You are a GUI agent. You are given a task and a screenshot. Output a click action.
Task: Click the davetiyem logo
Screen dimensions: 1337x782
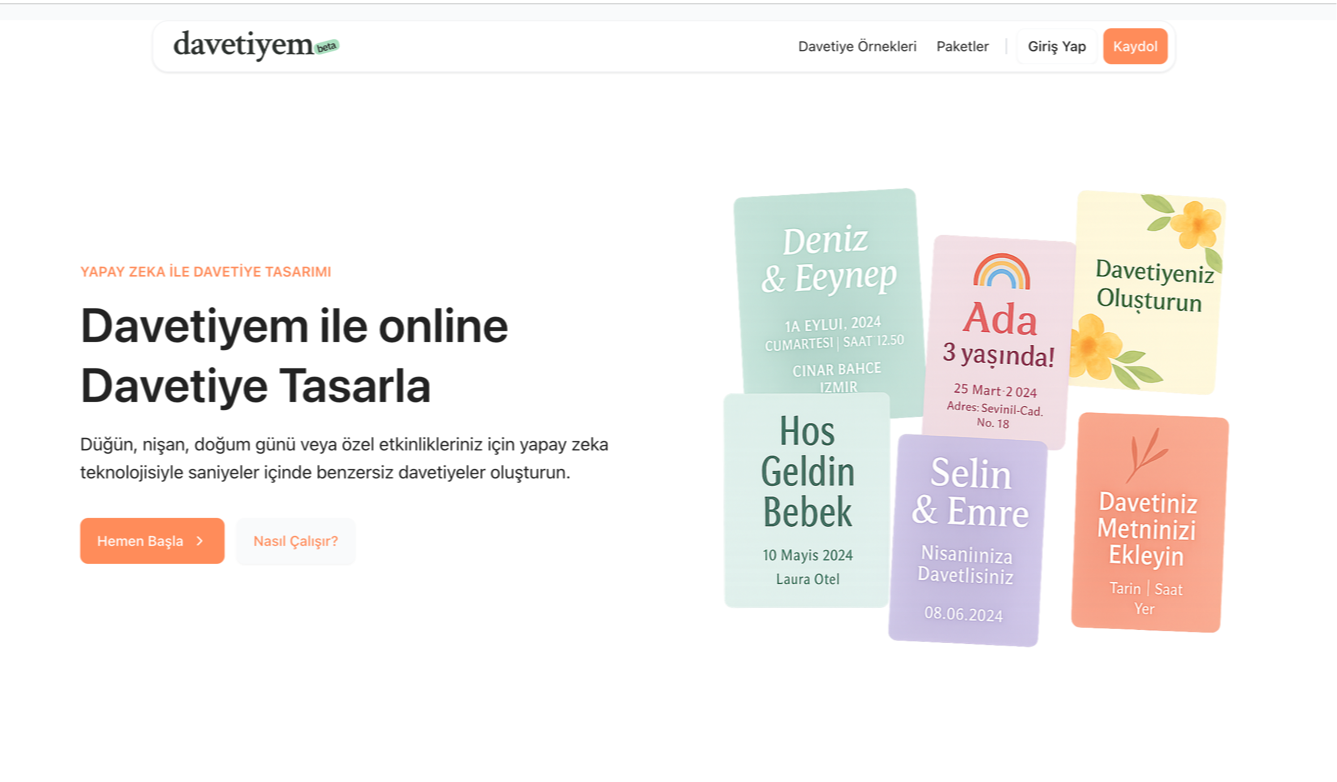pos(243,45)
